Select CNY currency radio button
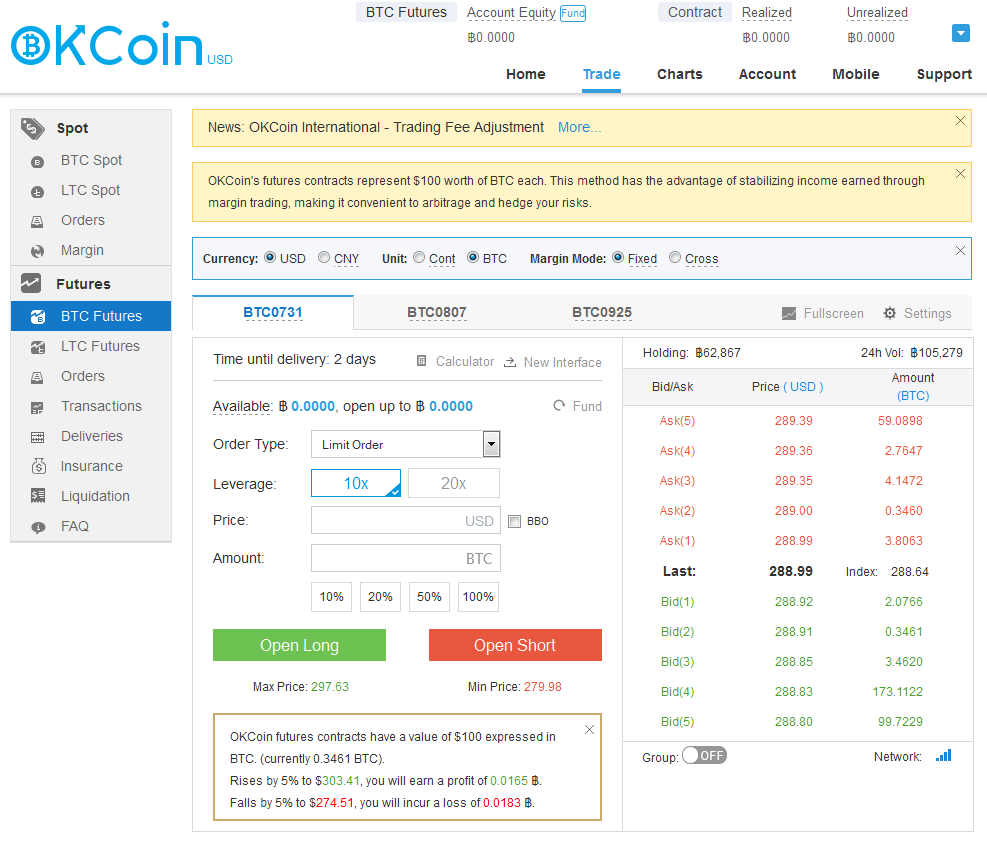The height and width of the screenshot is (842, 987). [x=324, y=257]
